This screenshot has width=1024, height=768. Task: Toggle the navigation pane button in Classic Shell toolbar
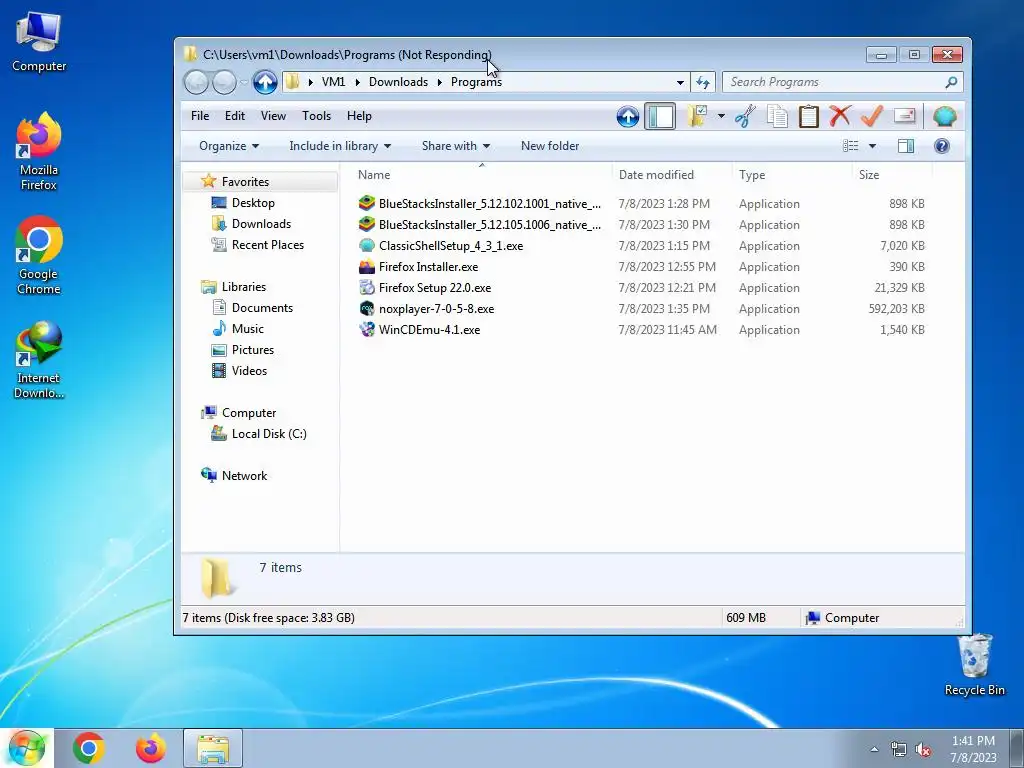(x=660, y=116)
